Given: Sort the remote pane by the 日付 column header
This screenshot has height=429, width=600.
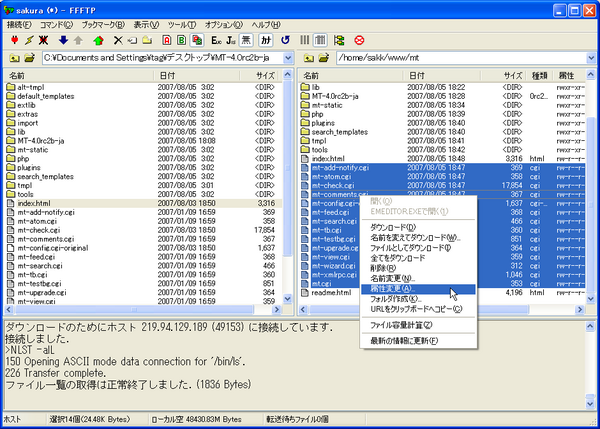Looking at the screenshot, I should [x=443, y=75].
